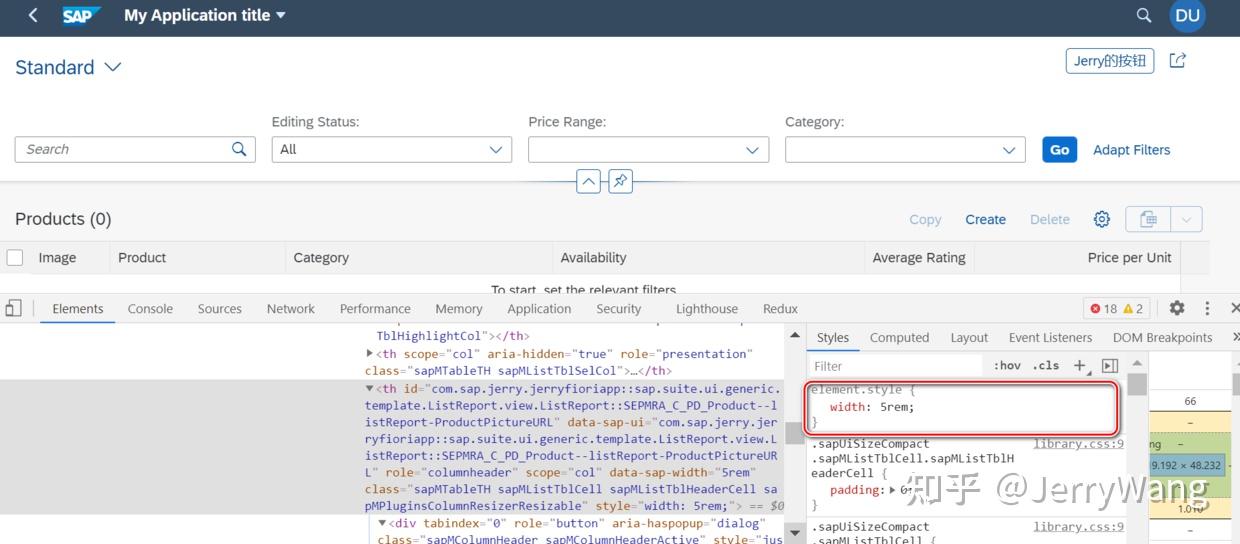Toggle the .cls classes button
Viewport: 1240px width, 544px height.
click(x=1046, y=366)
